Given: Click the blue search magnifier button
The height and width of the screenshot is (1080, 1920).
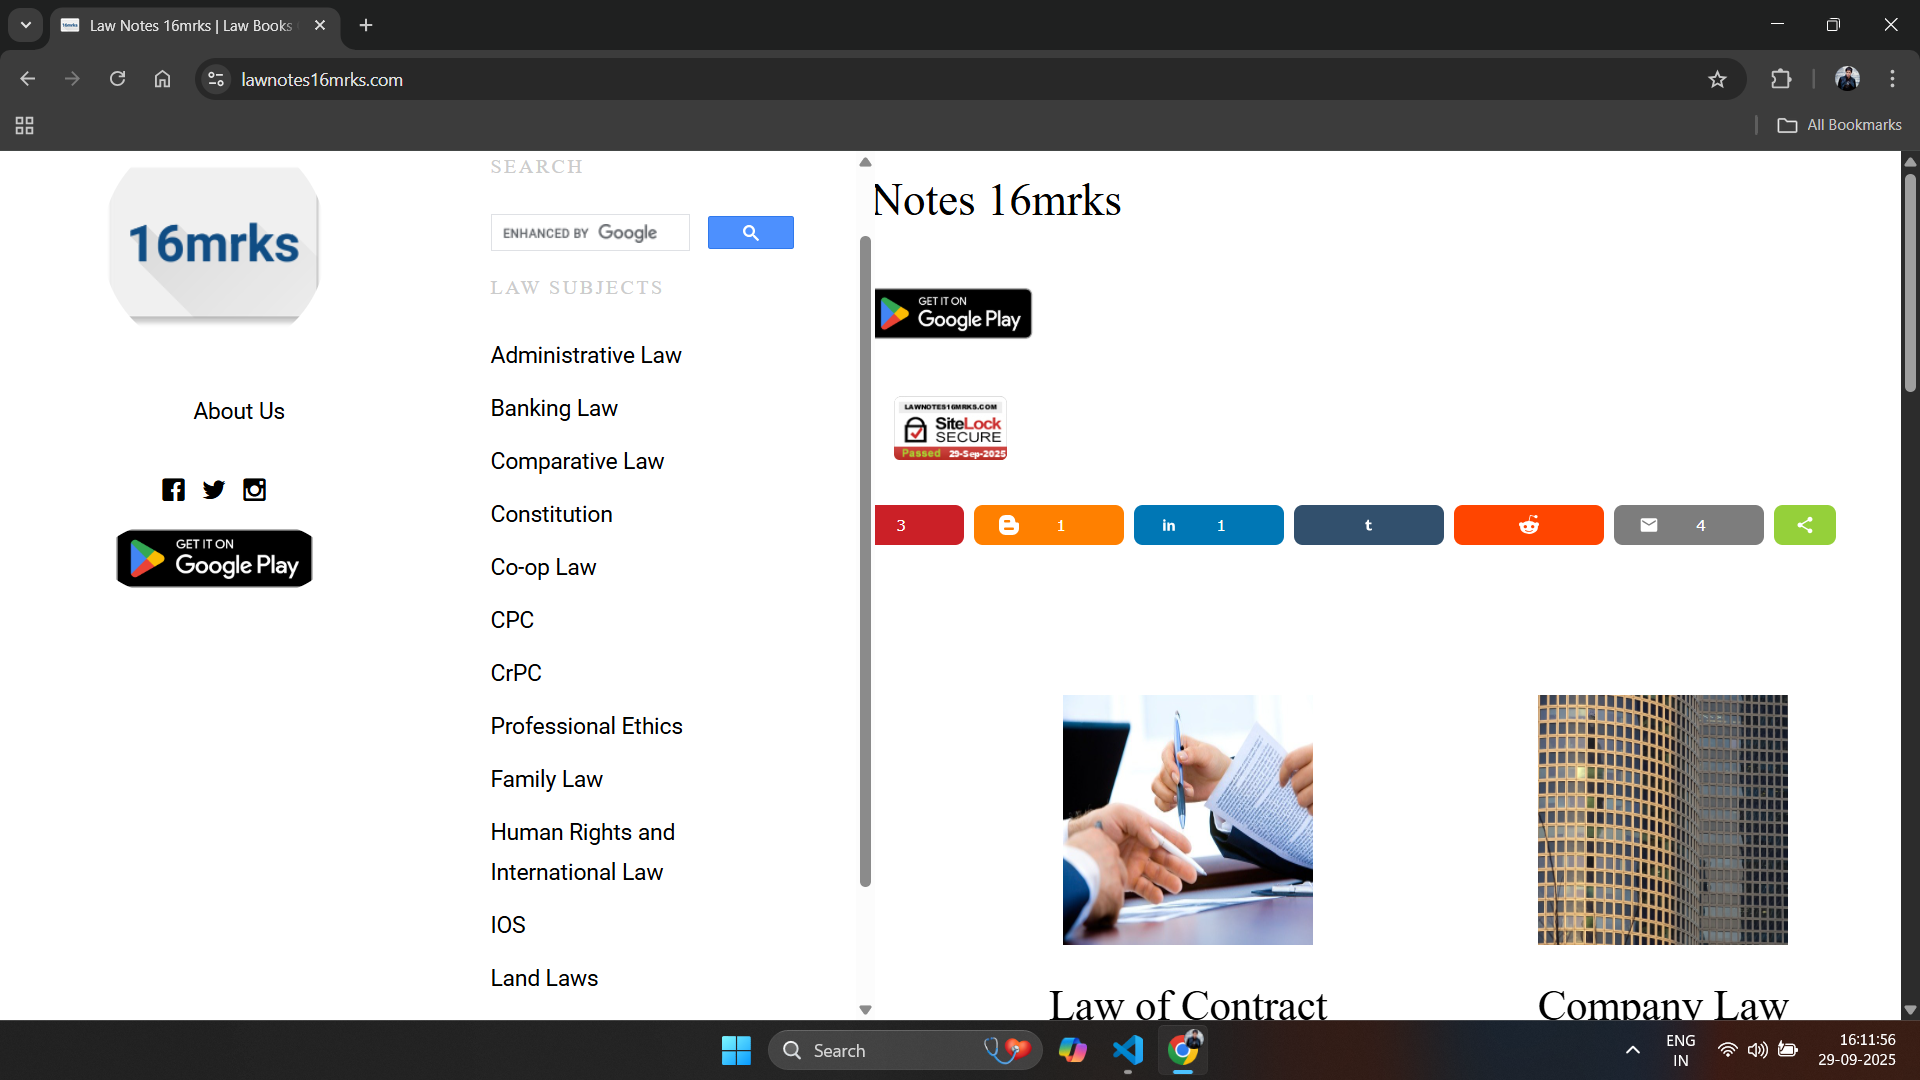Looking at the screenshot, I should 750,233.
